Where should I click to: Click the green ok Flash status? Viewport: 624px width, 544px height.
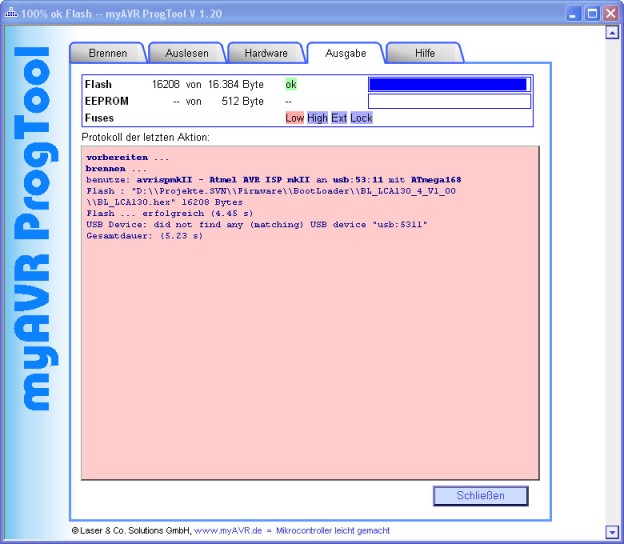click(x=291, y=84)
